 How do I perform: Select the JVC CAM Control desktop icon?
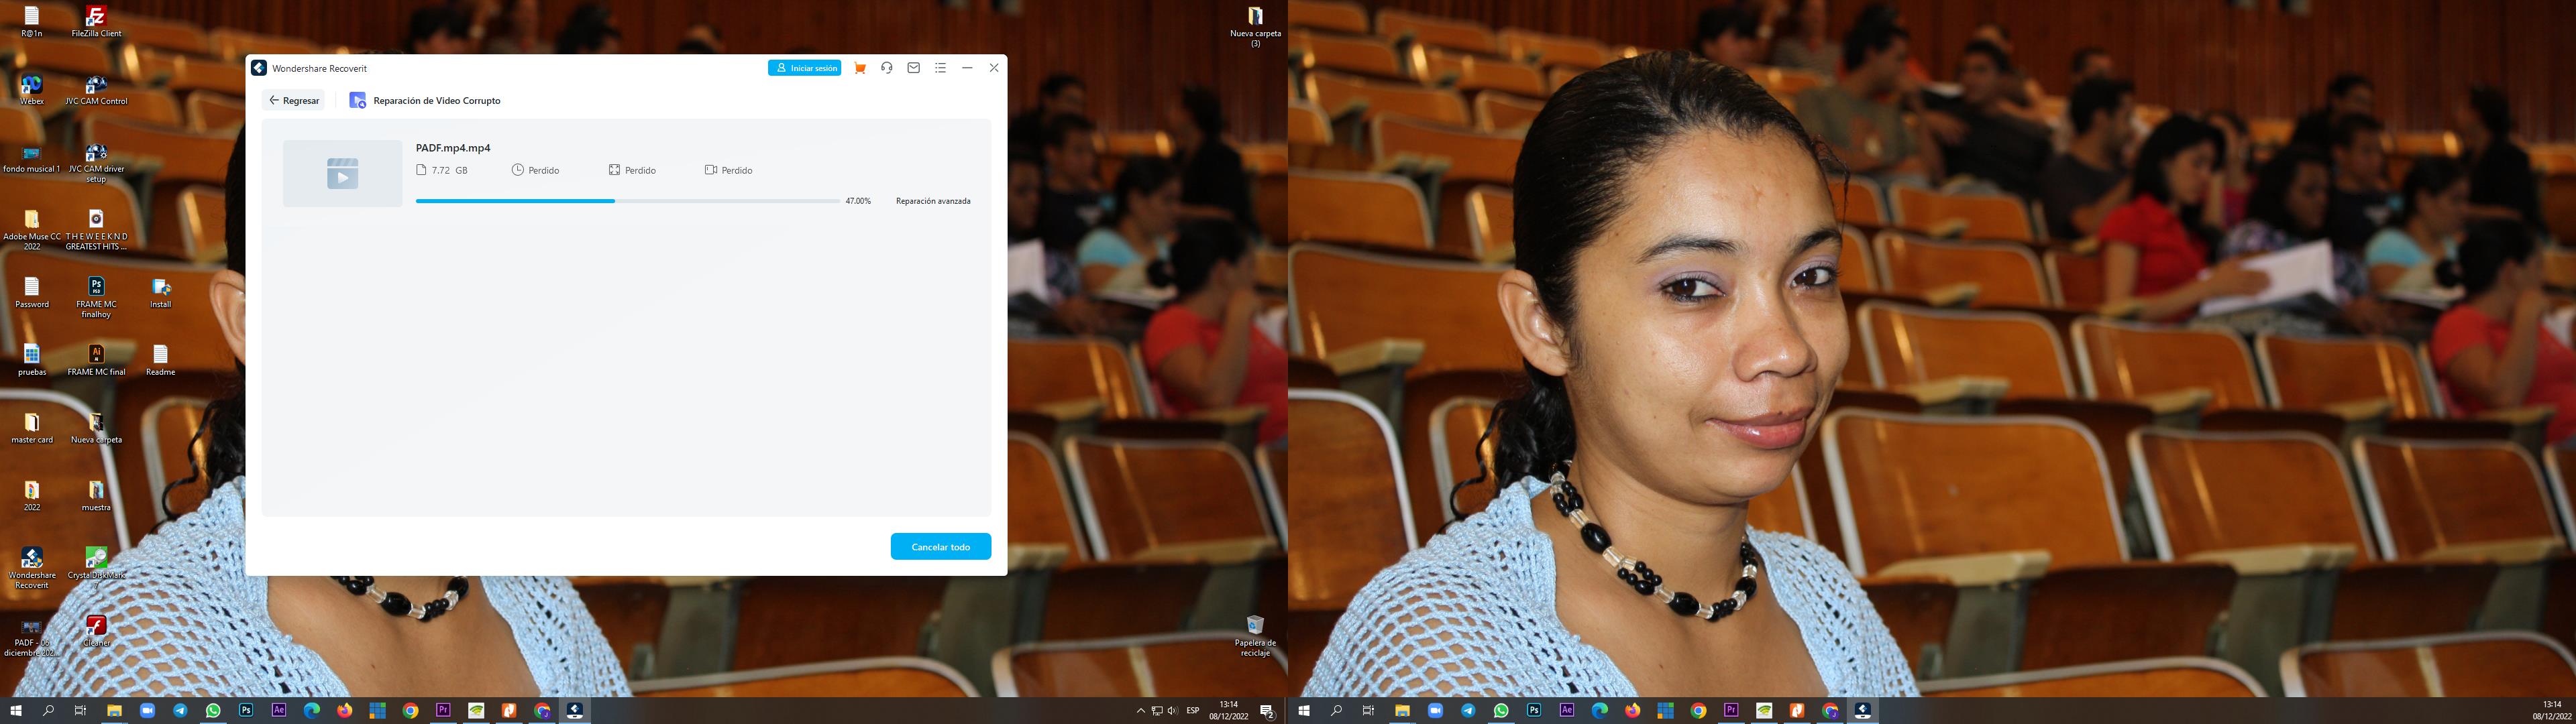click(96, 85)
